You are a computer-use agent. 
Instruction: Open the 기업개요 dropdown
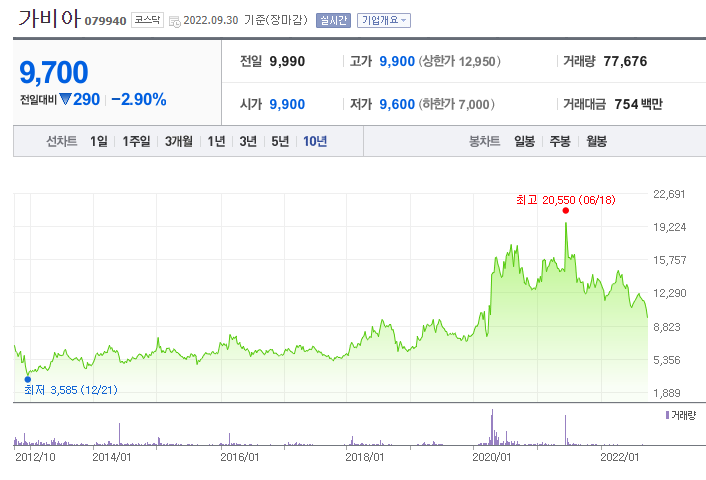384,20
